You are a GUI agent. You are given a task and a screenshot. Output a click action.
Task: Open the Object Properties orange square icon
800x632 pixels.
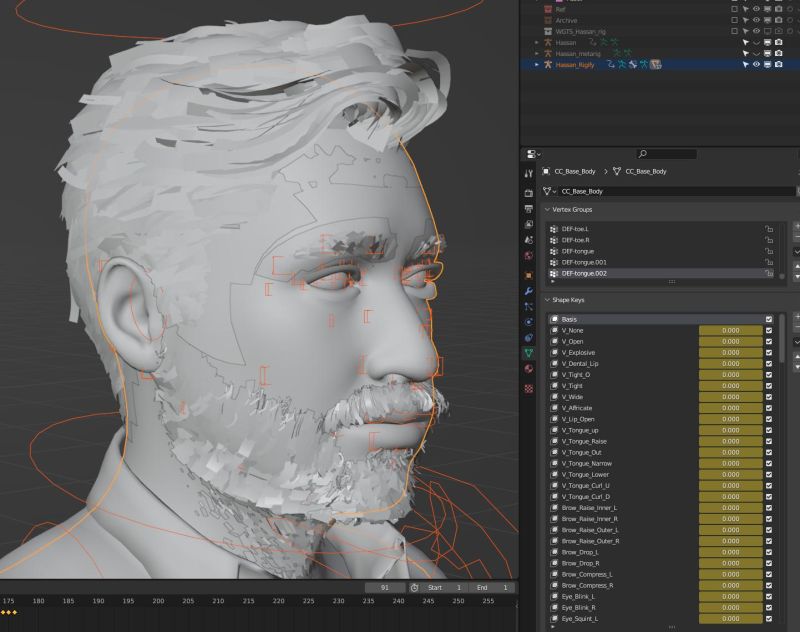(527, 275)
